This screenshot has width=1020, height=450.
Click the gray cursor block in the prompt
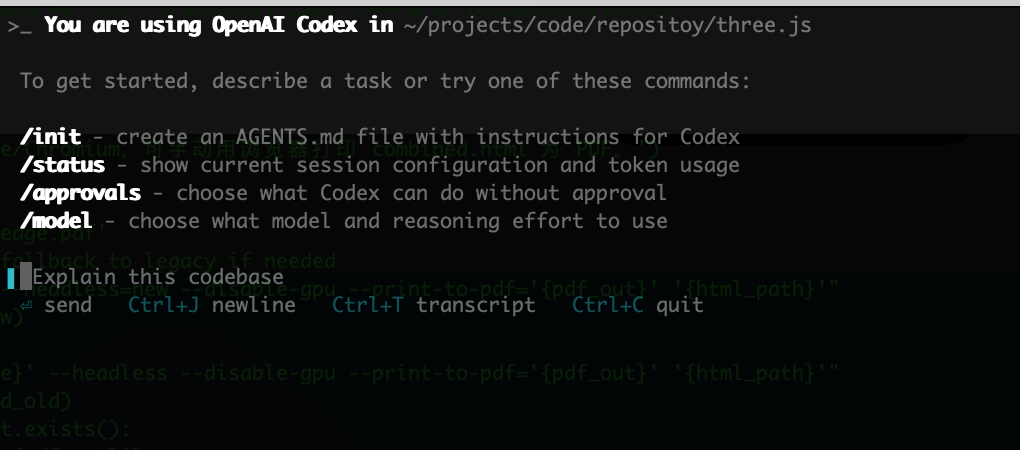pos(26,278)
